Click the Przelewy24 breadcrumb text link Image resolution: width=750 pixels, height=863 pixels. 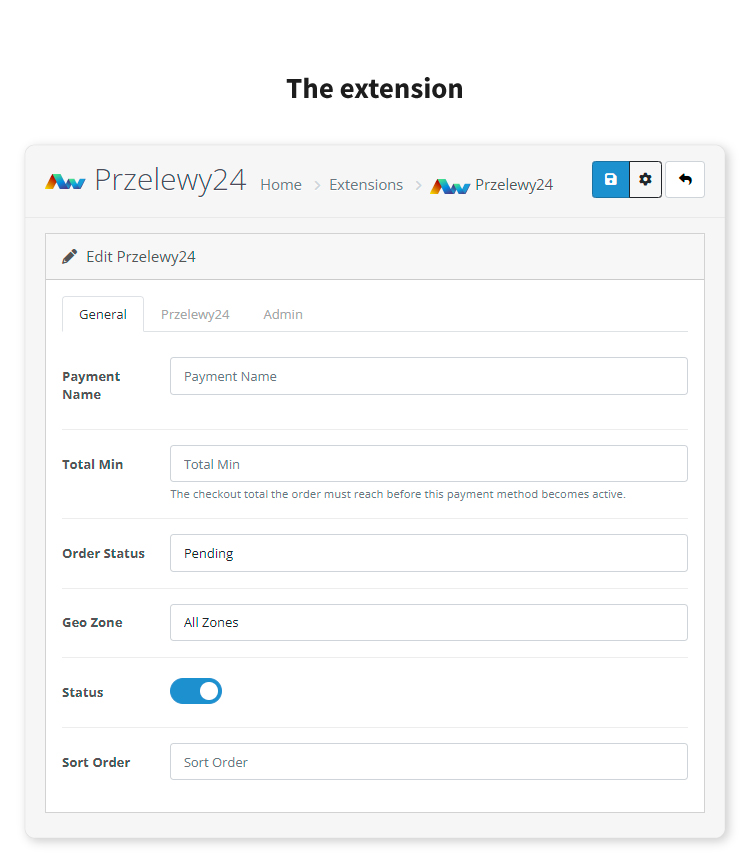[515, 184]
